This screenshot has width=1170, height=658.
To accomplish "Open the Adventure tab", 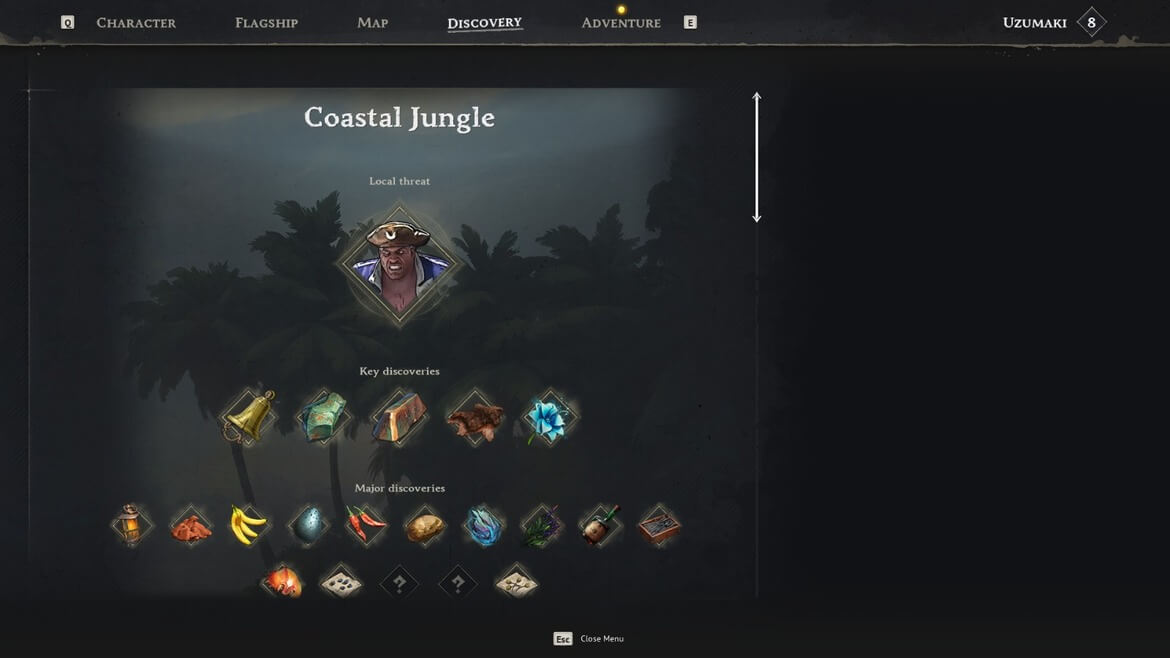I will [x=621, y=23].
